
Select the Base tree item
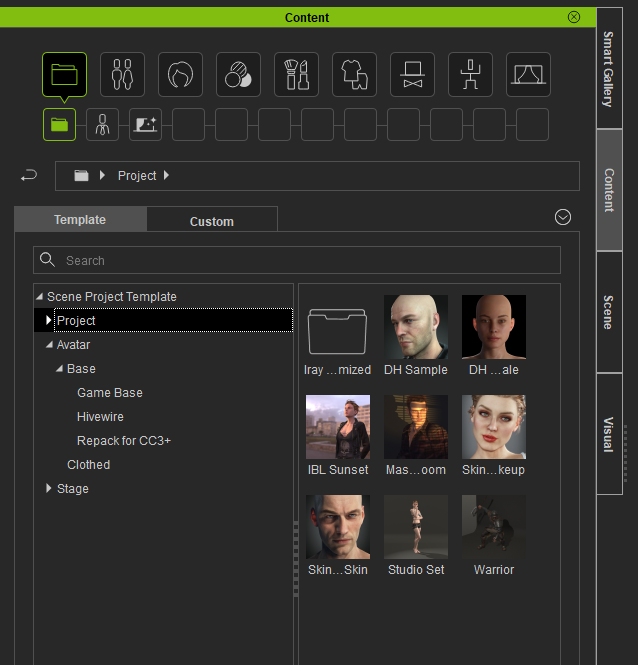tap(81, 369)
